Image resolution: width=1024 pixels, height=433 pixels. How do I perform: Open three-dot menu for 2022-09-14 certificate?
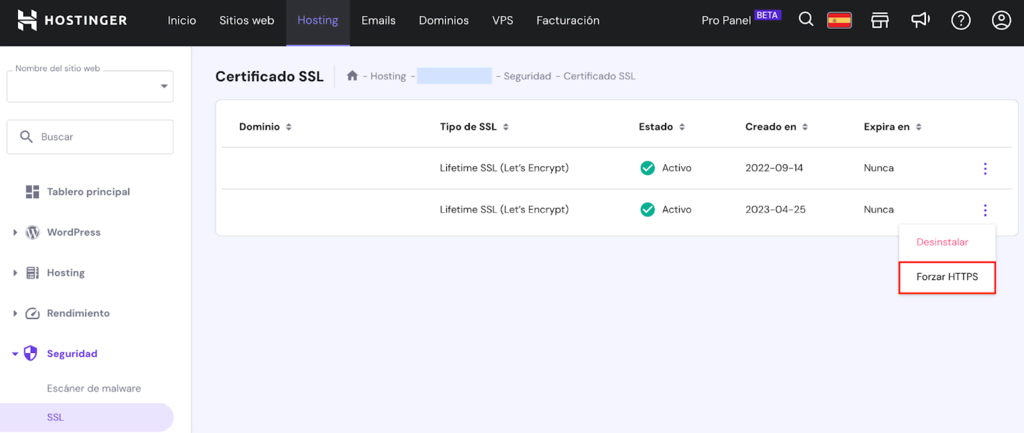[x=985, y=168]
